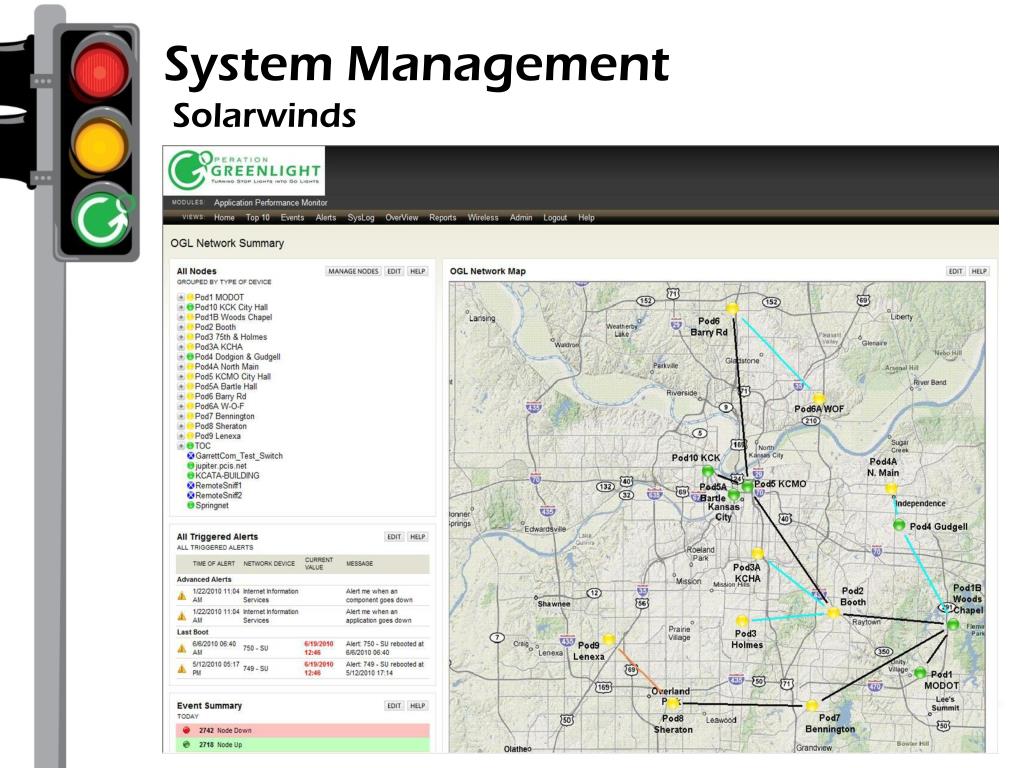Image resolution: width=1024 pixels, height=768 pixels.
Task: Expand the Pod5 KCMO City Hall group
Action: tap(181, 377)
